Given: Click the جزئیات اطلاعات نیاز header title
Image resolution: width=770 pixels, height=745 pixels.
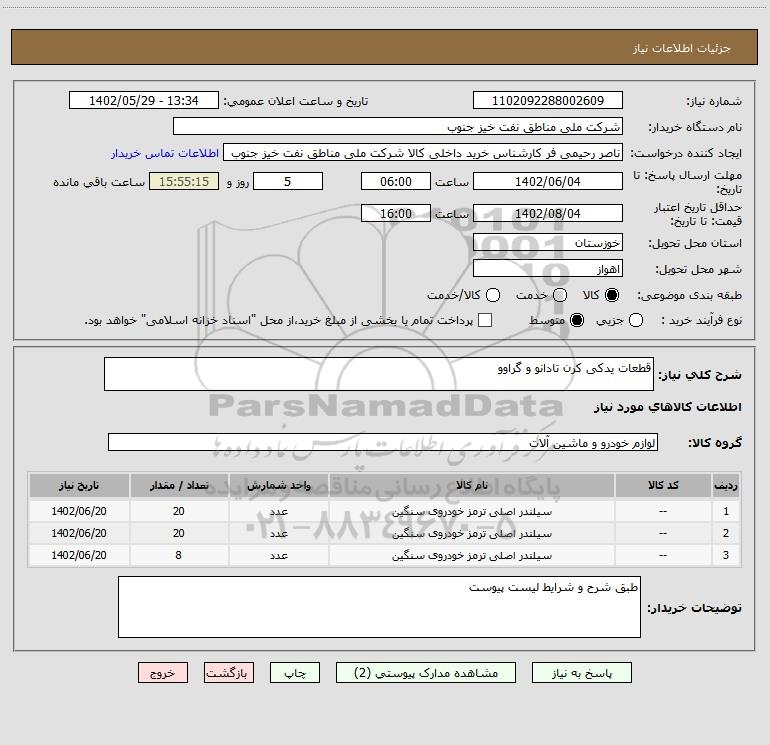Looking at the screenshot, I should point(681,48).
